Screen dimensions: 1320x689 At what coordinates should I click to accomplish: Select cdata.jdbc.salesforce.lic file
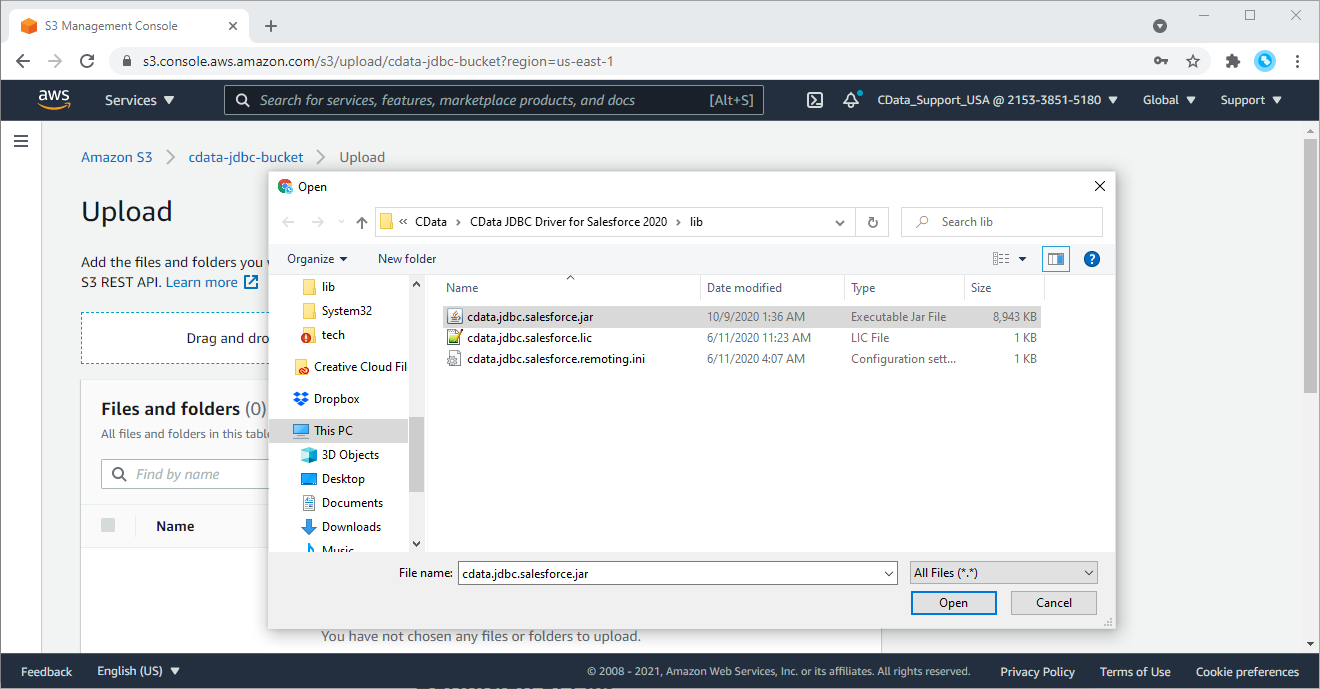coord(529,338)
